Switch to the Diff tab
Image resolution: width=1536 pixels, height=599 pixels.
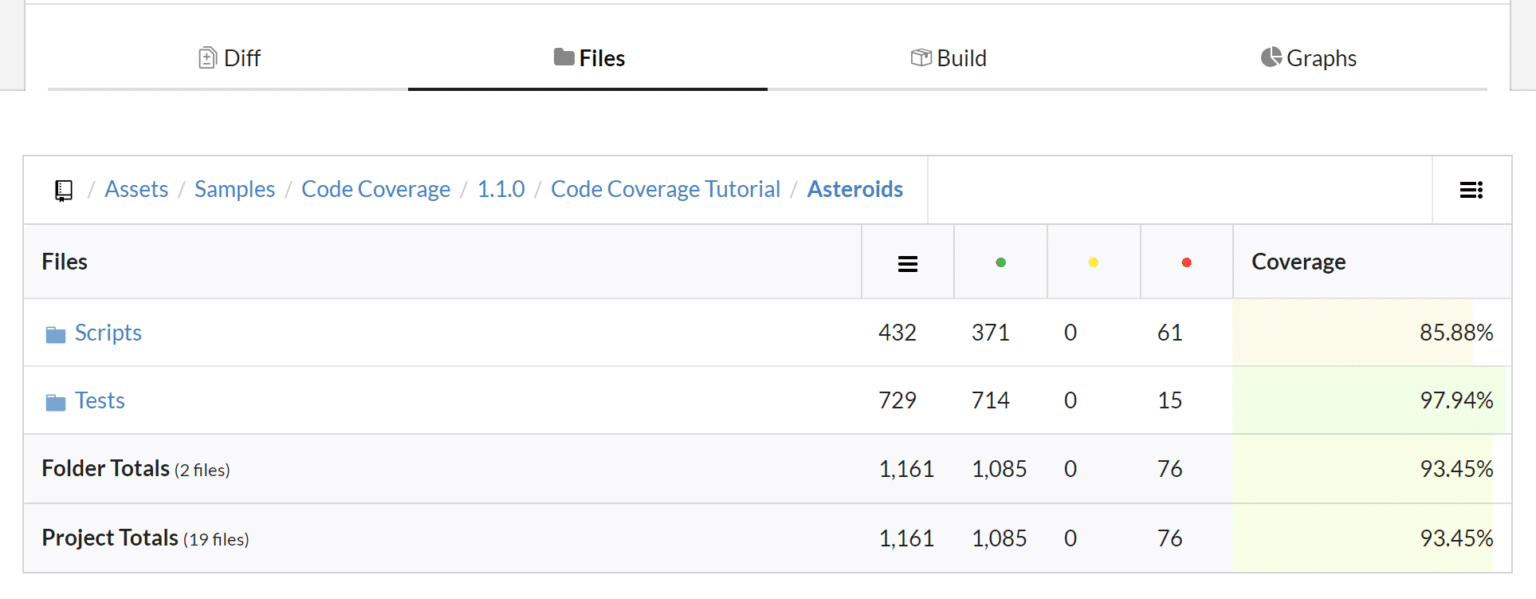click(x=228, y=57)
